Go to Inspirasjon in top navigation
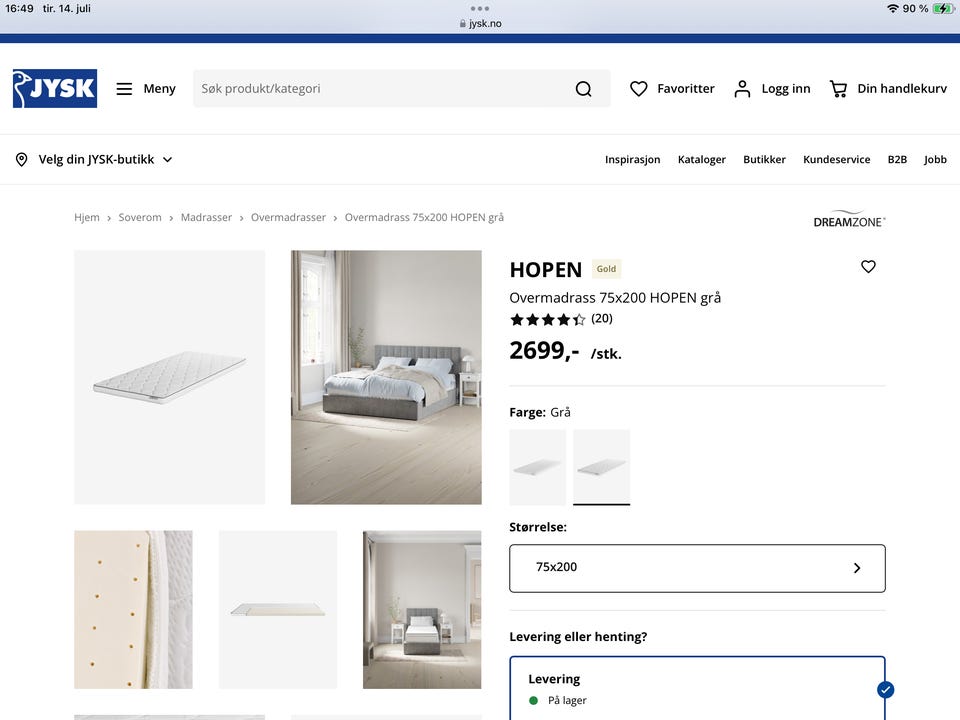Image resolution: width=960 pixels, height=720 pixels. pyautogui.click(x=632, y=160)
